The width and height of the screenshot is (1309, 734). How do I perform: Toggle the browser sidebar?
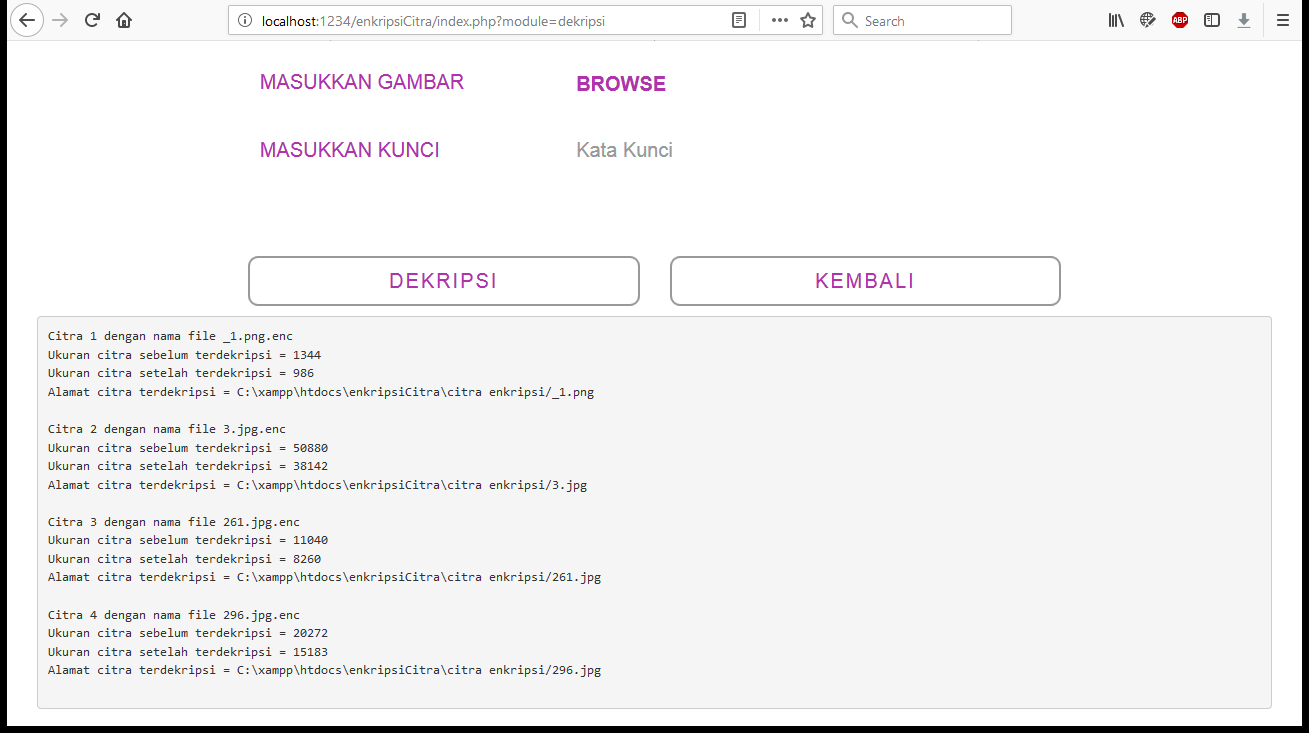(1212, 20)
